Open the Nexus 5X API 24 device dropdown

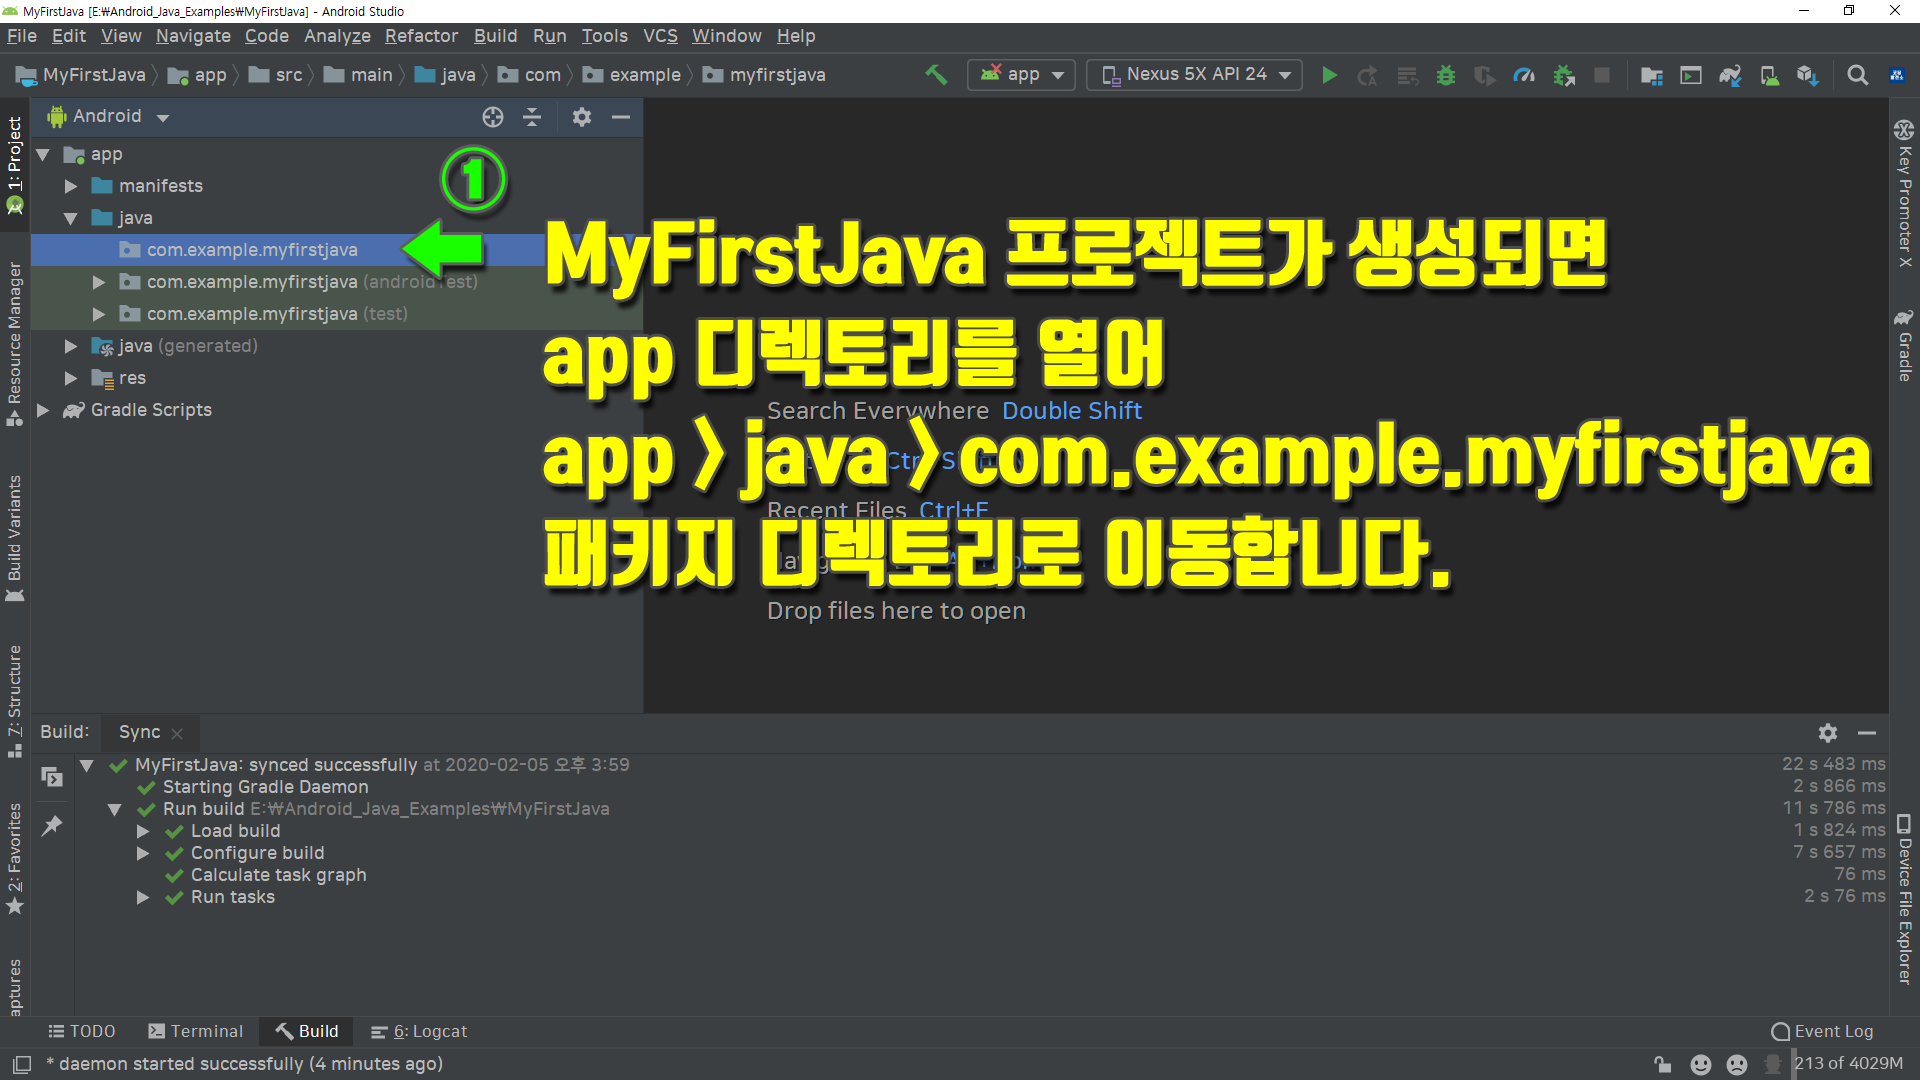coord(1195,75)
